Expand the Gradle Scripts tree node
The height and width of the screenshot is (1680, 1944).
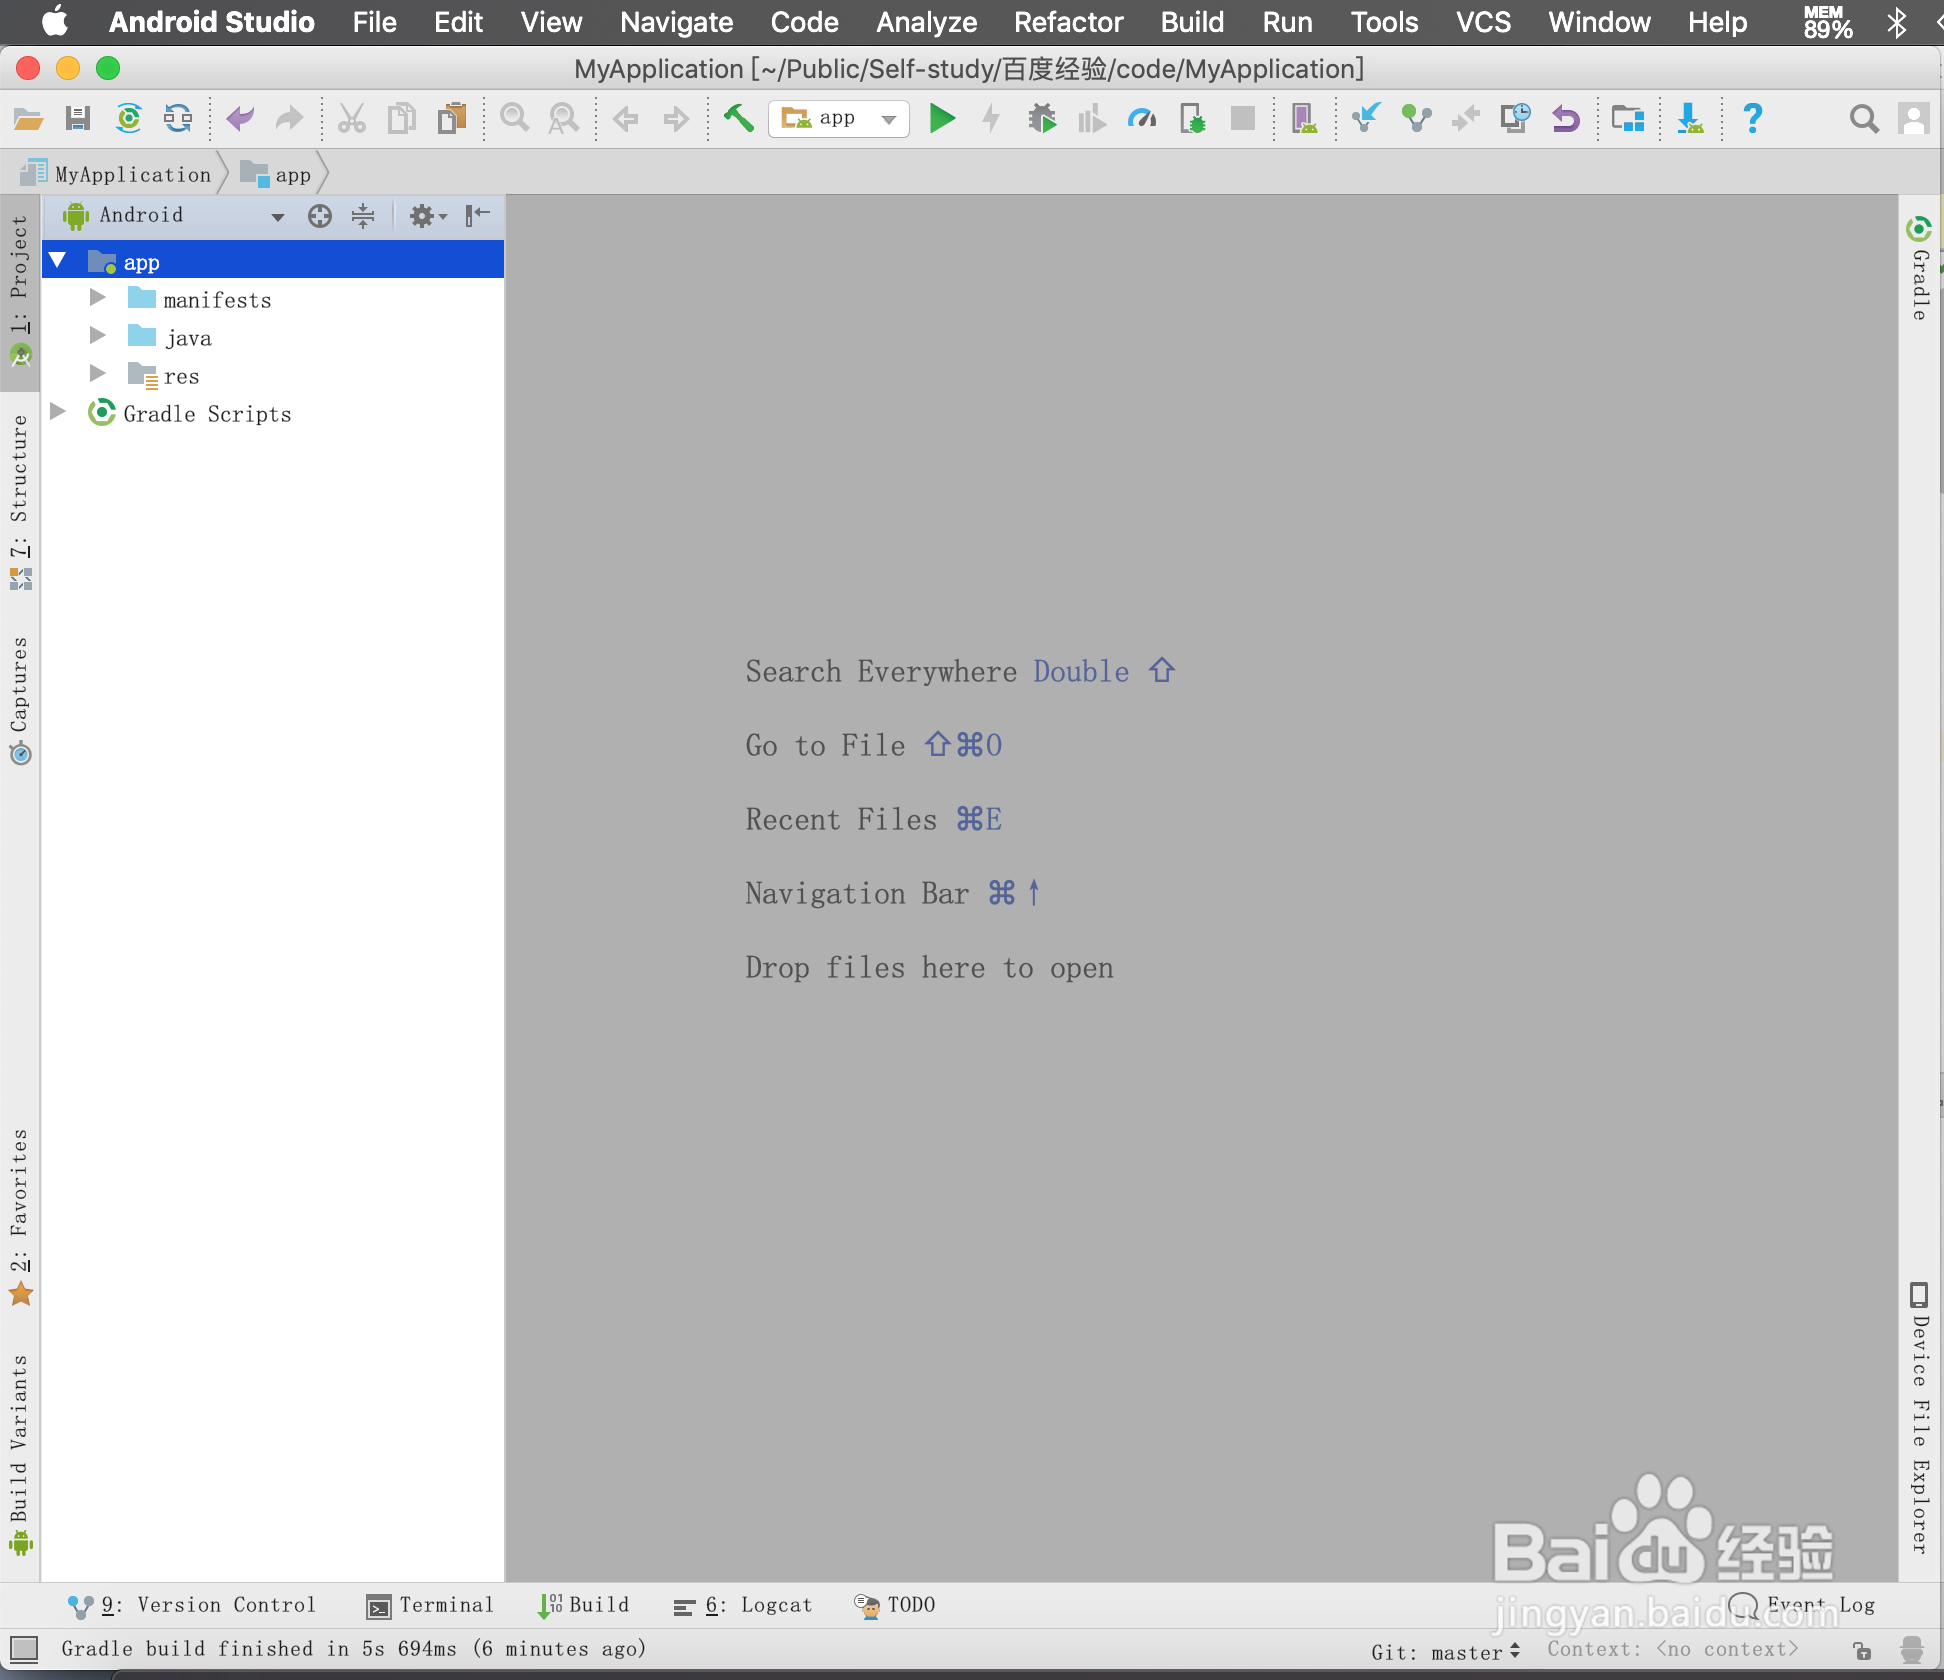(58, 412)
